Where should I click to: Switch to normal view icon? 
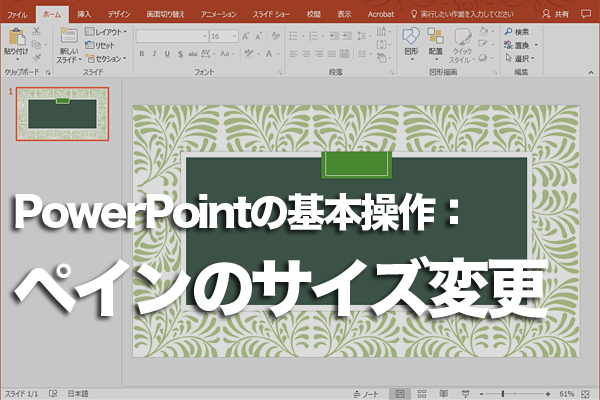pyautogui.click(x=399, y=394)
